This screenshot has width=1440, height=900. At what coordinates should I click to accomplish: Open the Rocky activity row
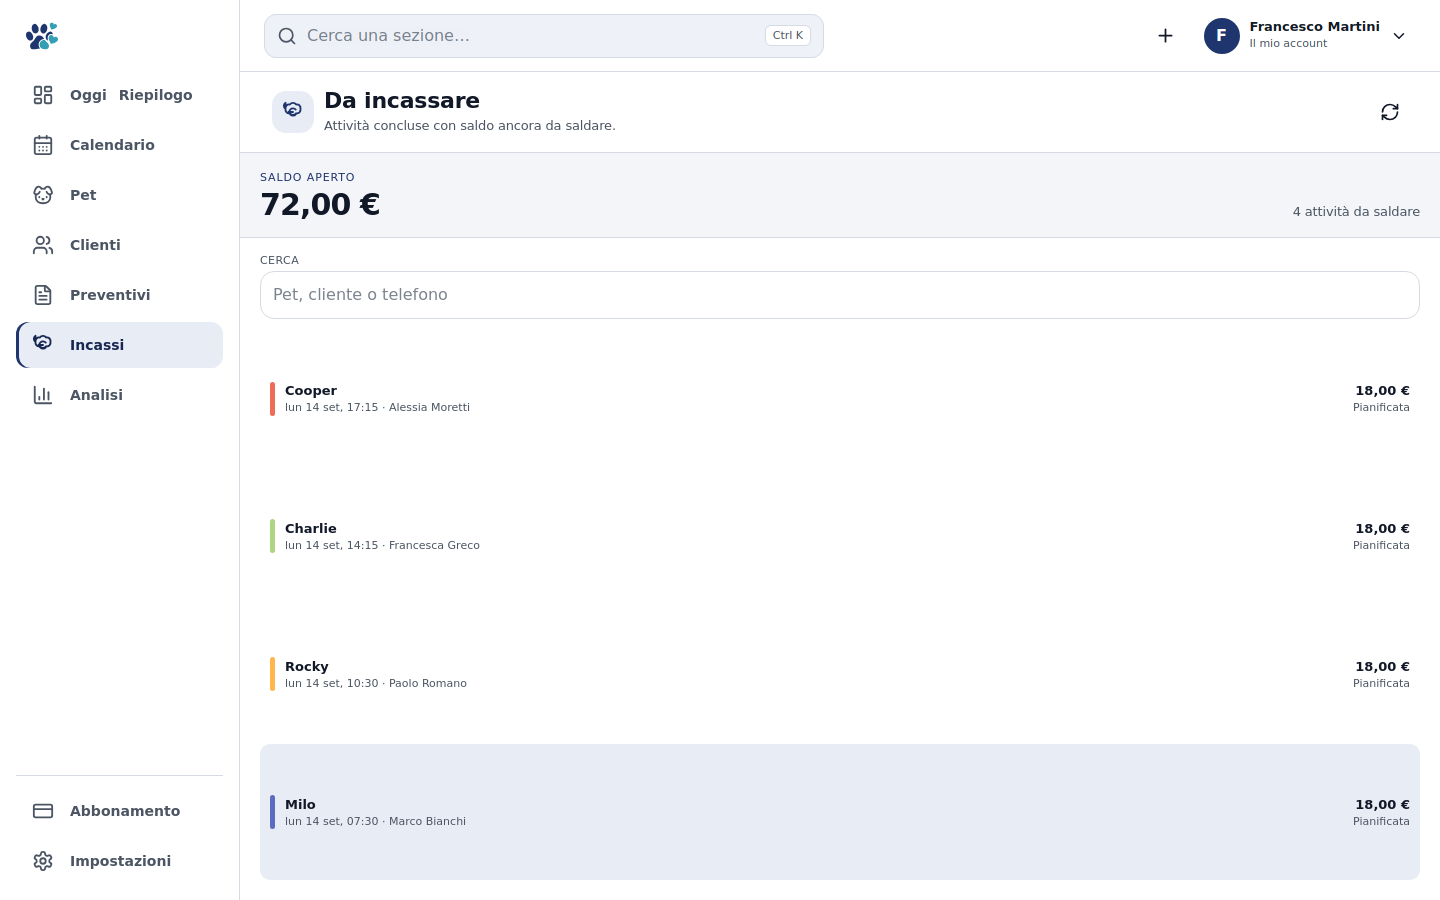point(840,674)
